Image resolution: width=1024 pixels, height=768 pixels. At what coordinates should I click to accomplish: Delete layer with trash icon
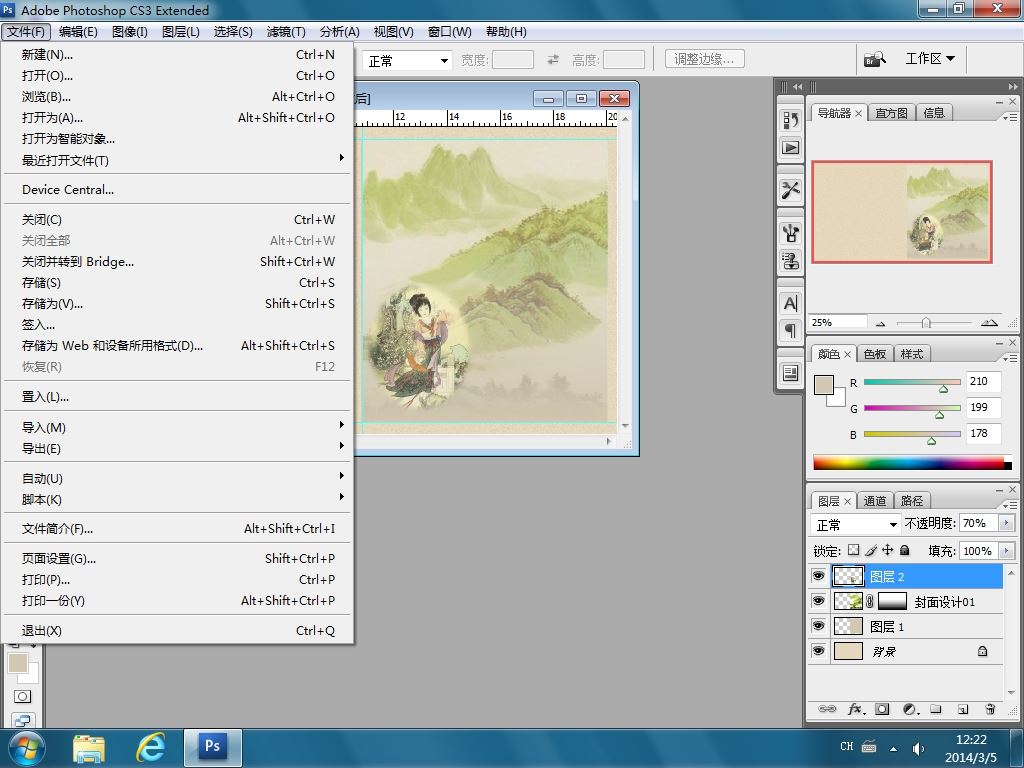(990, 709)
